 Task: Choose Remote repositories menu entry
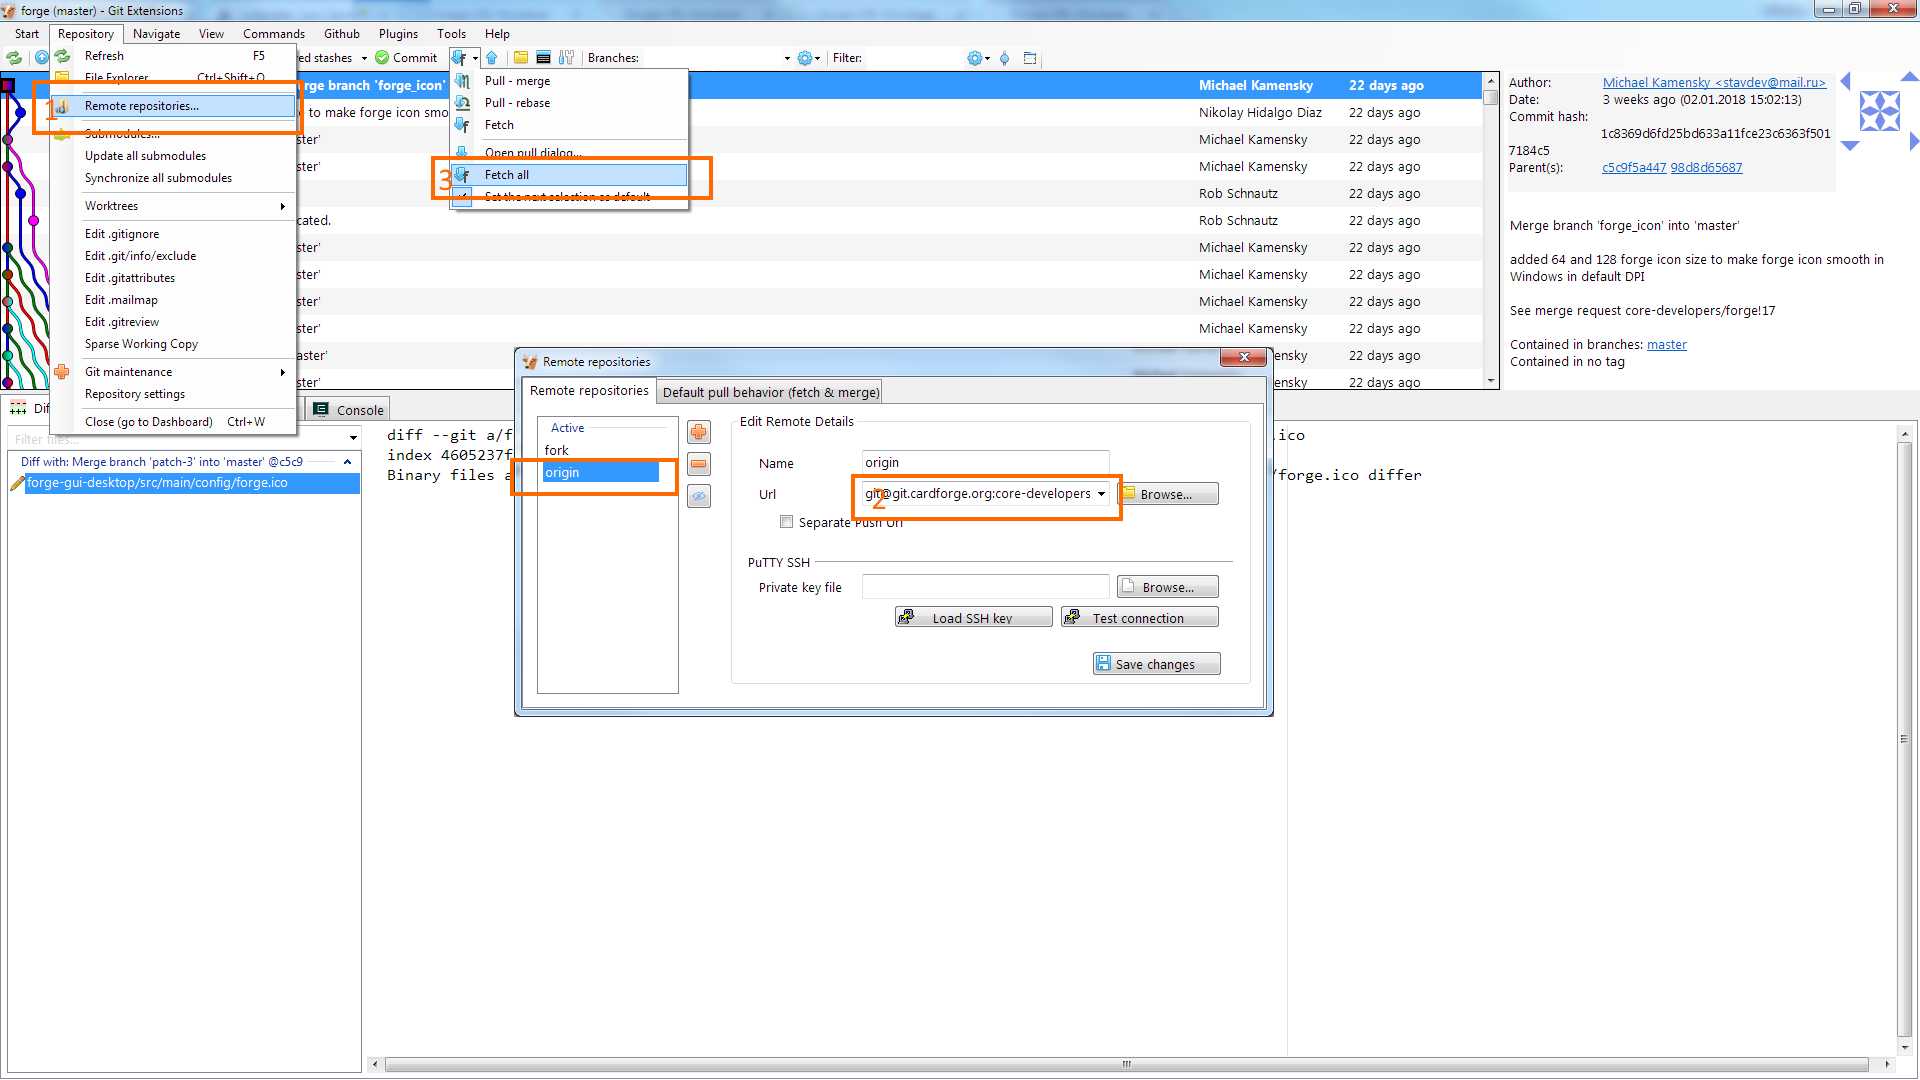tap(142, 106)
